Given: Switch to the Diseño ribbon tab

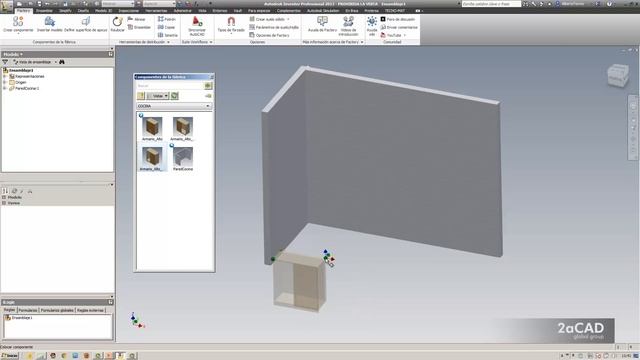Looking at the screenshot, I should pyautogui.click(x=83, y=11).
